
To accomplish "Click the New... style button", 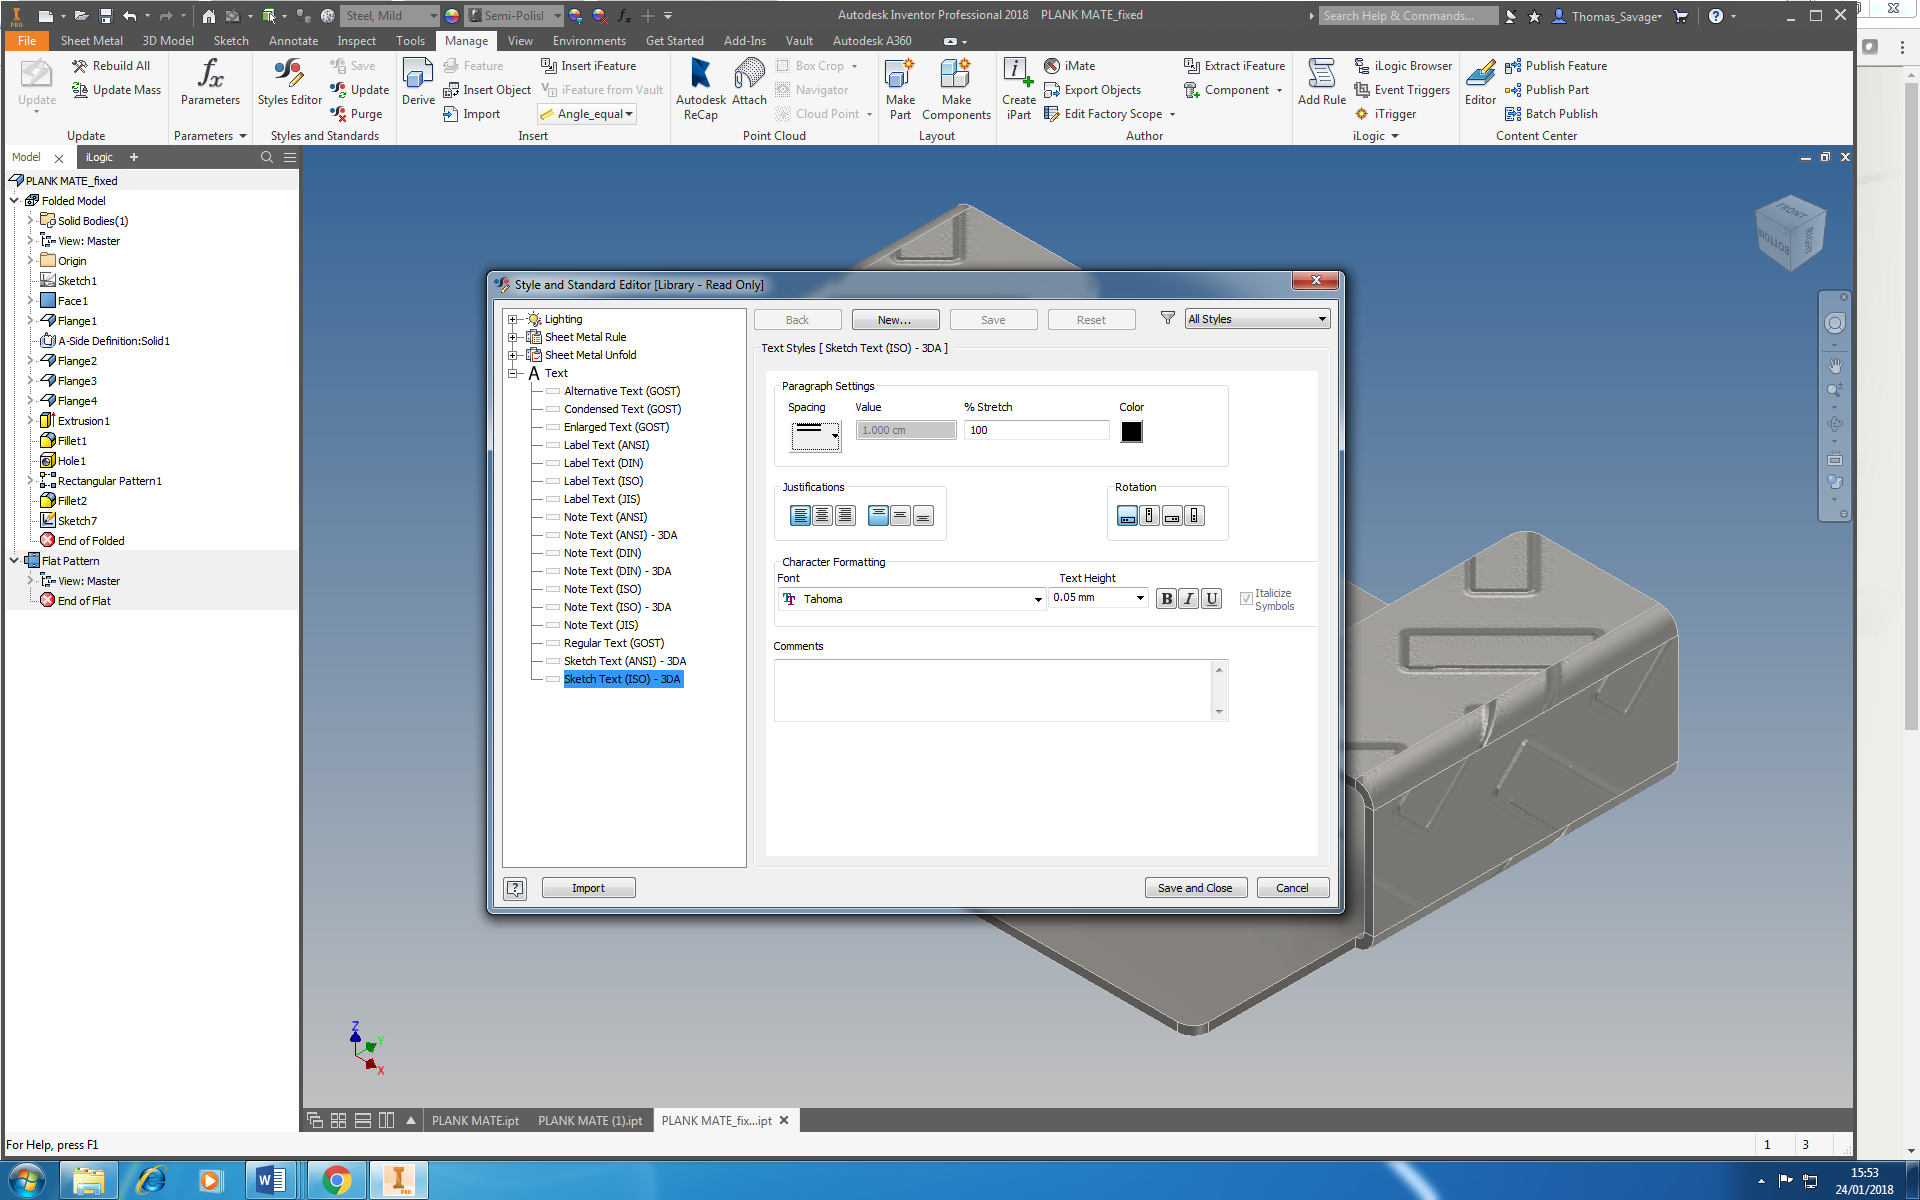I will [x=895, y=320].
